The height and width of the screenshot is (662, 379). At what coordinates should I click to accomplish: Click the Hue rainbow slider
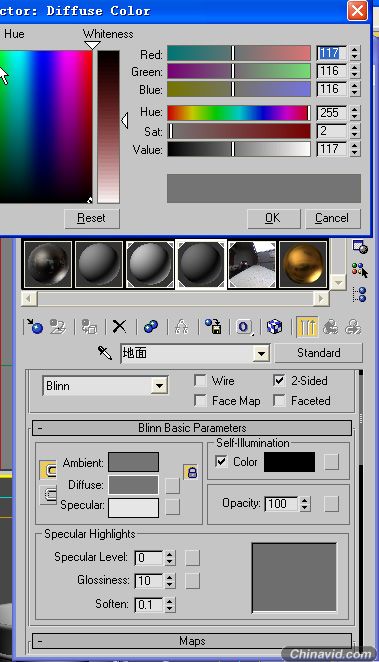click(x=239, y=113)
